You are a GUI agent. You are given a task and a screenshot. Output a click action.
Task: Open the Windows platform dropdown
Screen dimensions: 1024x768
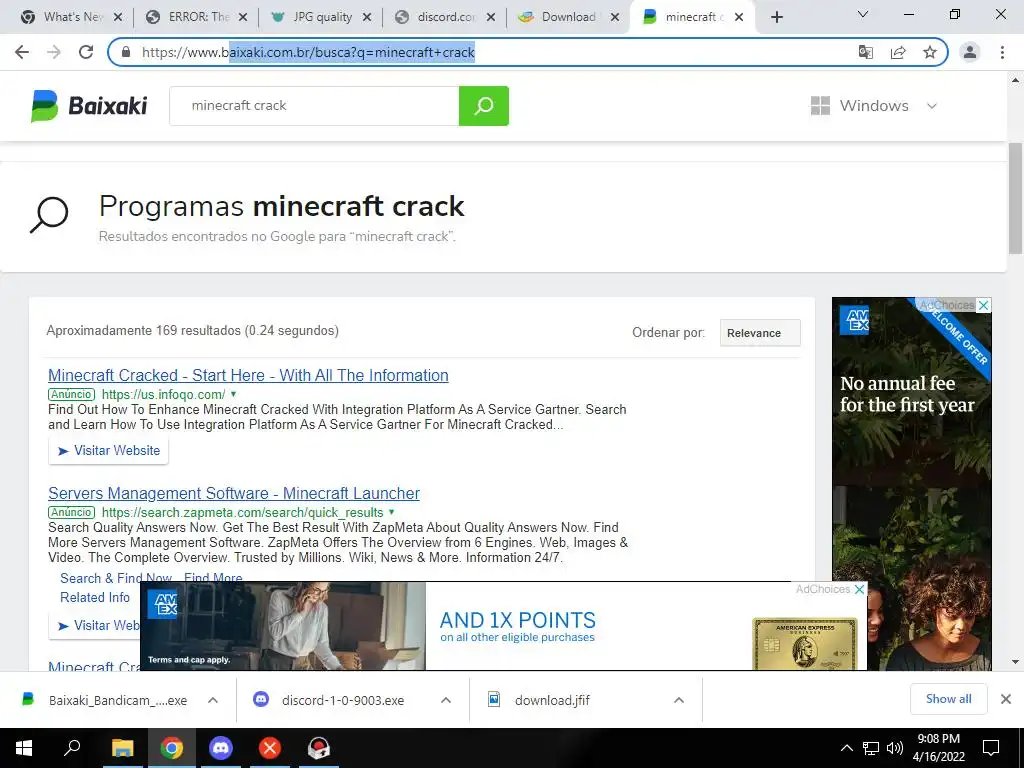[x=874, y=106]
